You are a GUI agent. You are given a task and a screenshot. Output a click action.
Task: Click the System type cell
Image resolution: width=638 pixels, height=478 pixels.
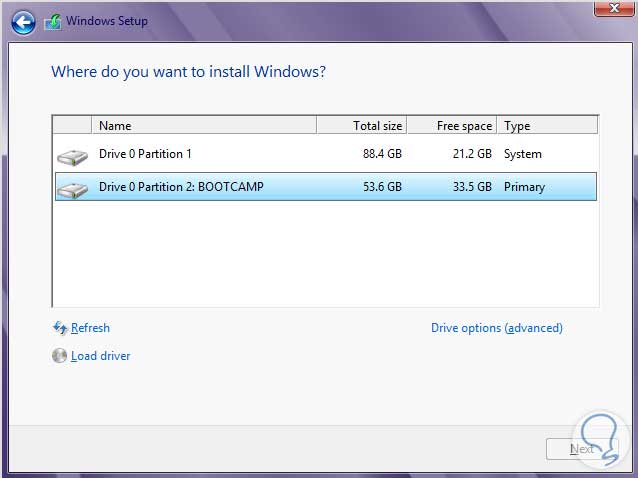coord(523,154)
